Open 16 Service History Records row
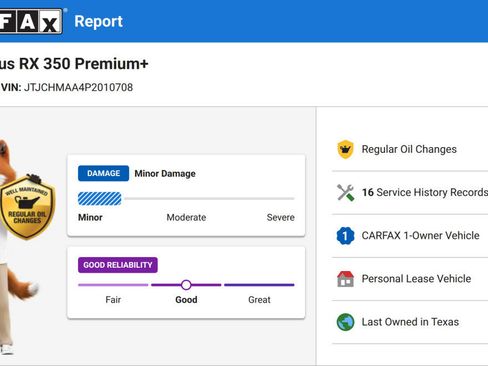488x366 pixels. 410,192
